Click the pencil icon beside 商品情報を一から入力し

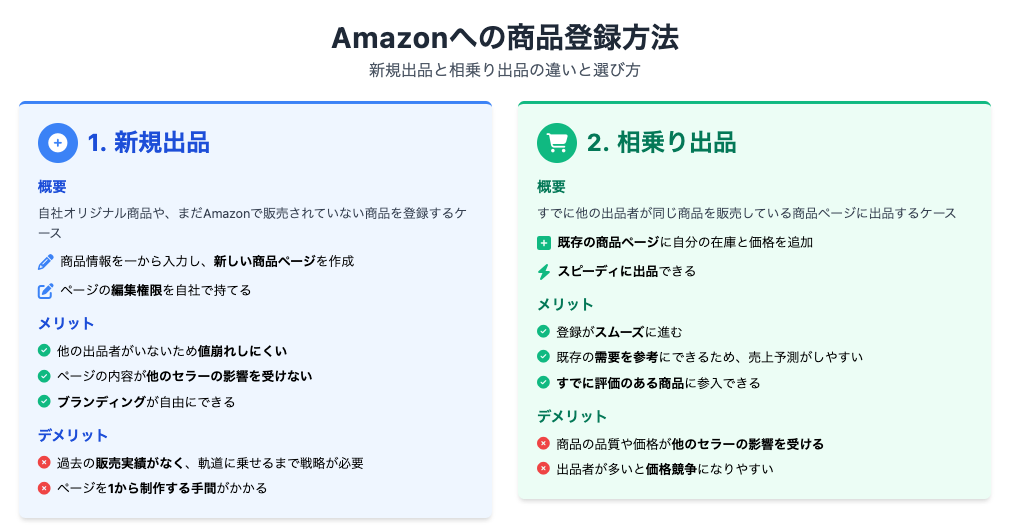pyautogui.click(x=45, y=262)
